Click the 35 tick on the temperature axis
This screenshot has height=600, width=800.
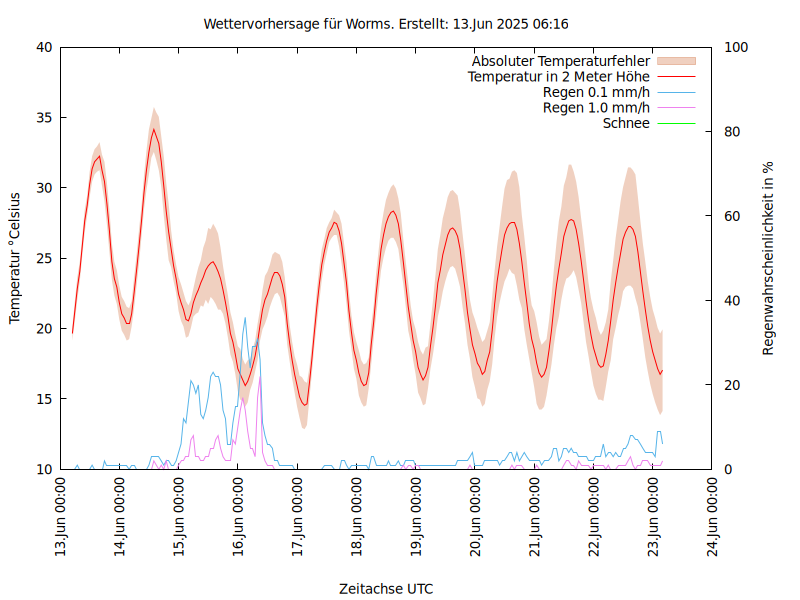[x=43, y=118]
